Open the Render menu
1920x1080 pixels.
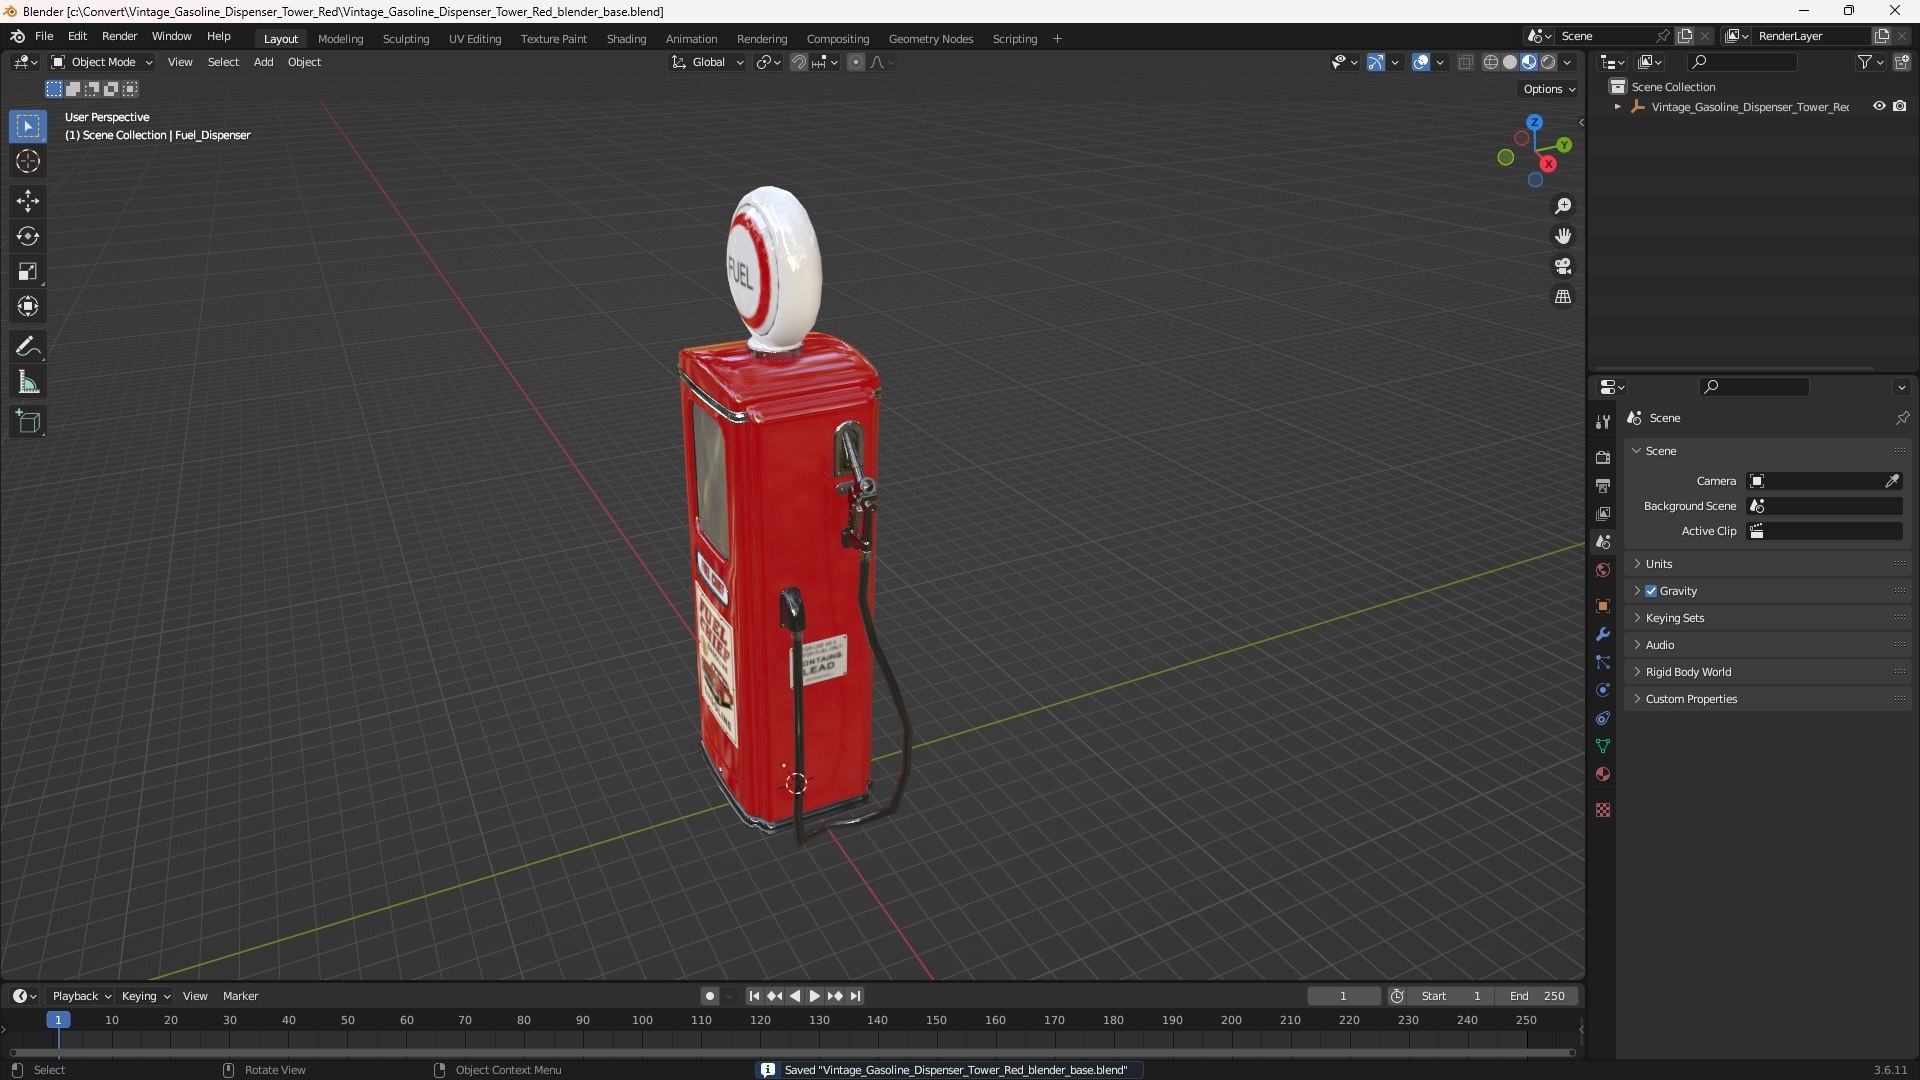pyautogui.click(x=119, y=36)
